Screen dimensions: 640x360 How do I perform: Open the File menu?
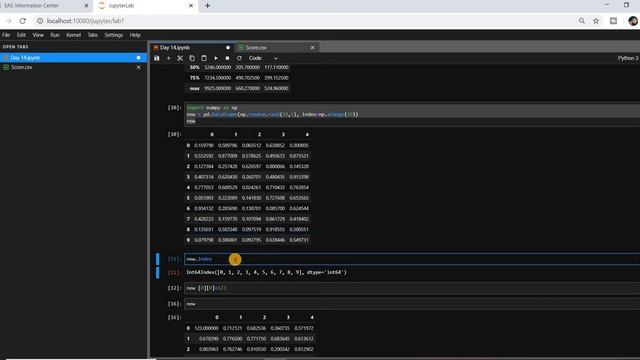click(x=6, y=35)
